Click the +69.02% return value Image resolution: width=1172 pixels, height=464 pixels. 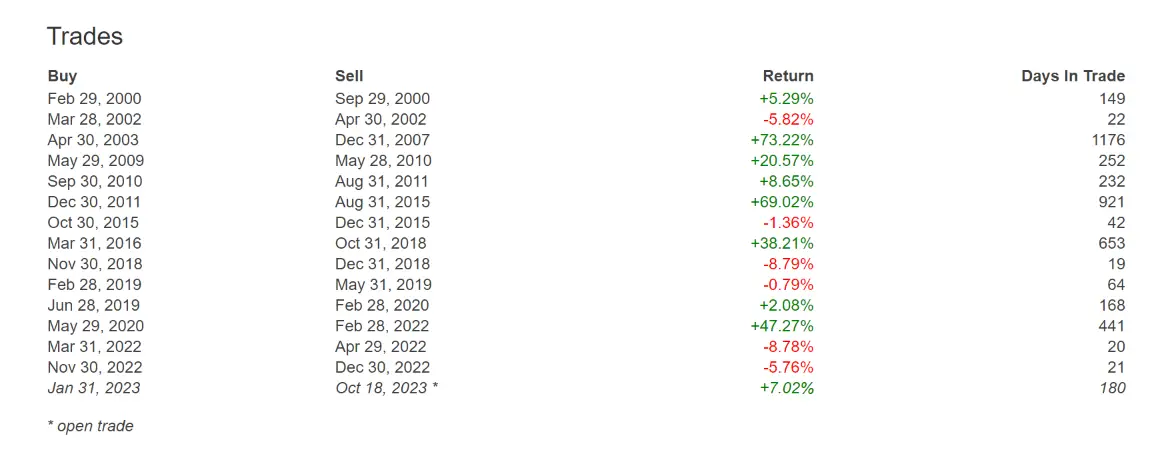[x=785, y=202]
